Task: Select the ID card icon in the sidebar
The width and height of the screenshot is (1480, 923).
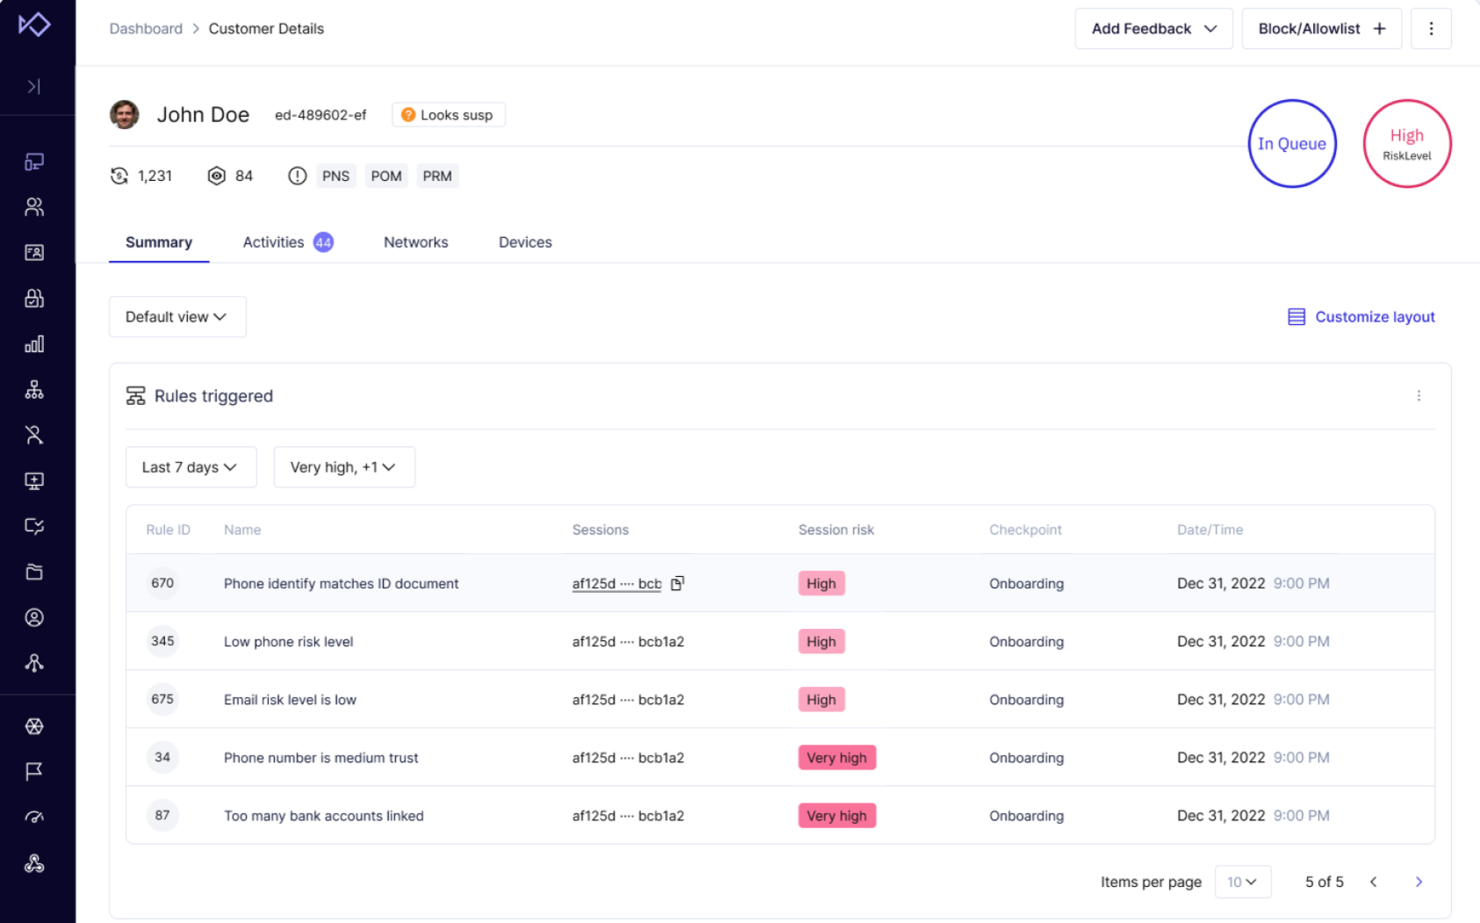Action: click(x=35, y=252)
